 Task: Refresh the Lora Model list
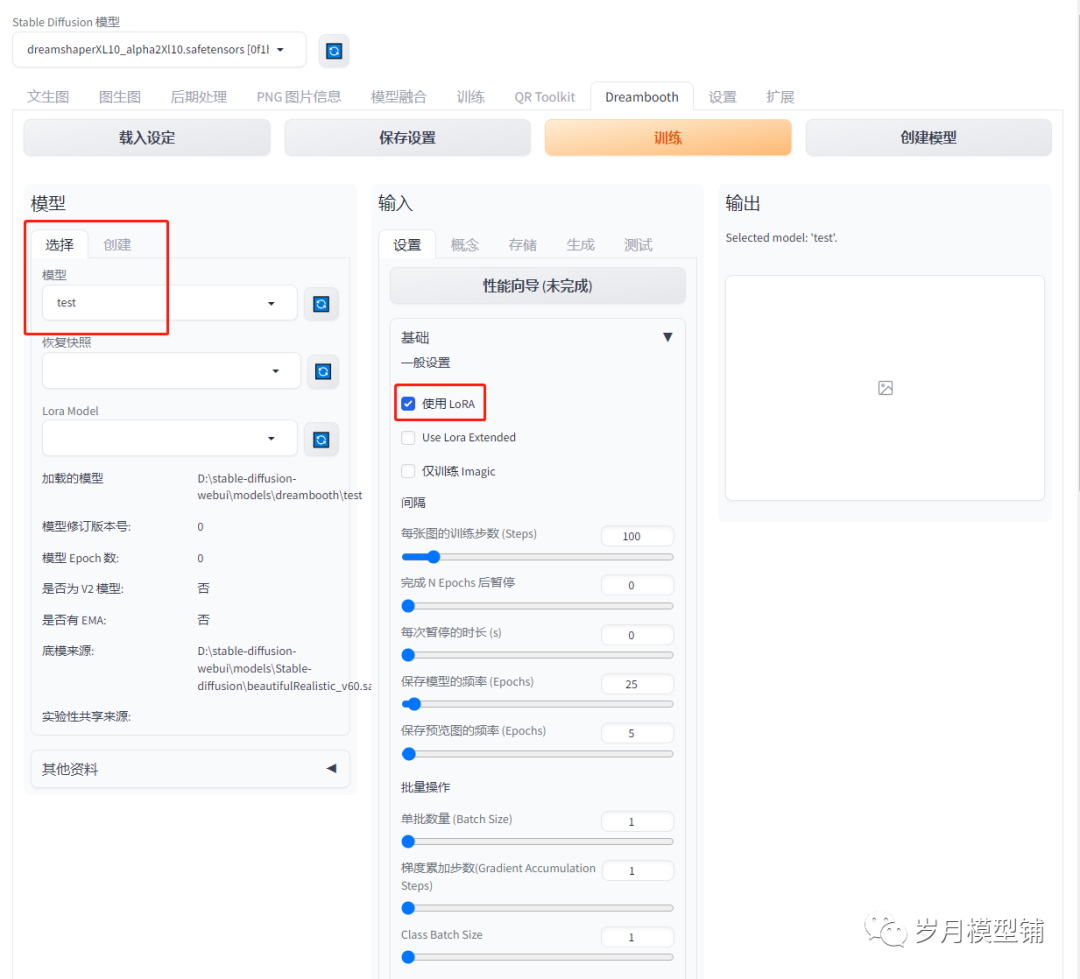click(321, 440)
